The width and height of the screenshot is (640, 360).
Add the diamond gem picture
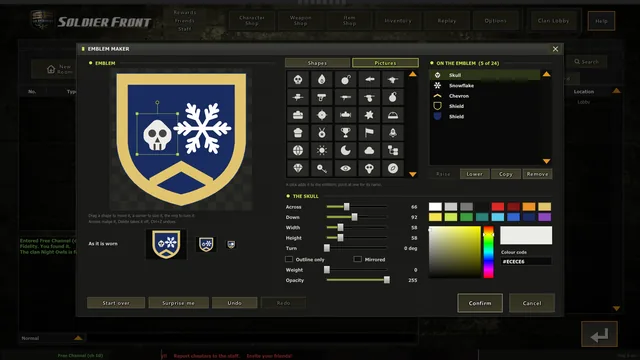[x=298, y=168]
